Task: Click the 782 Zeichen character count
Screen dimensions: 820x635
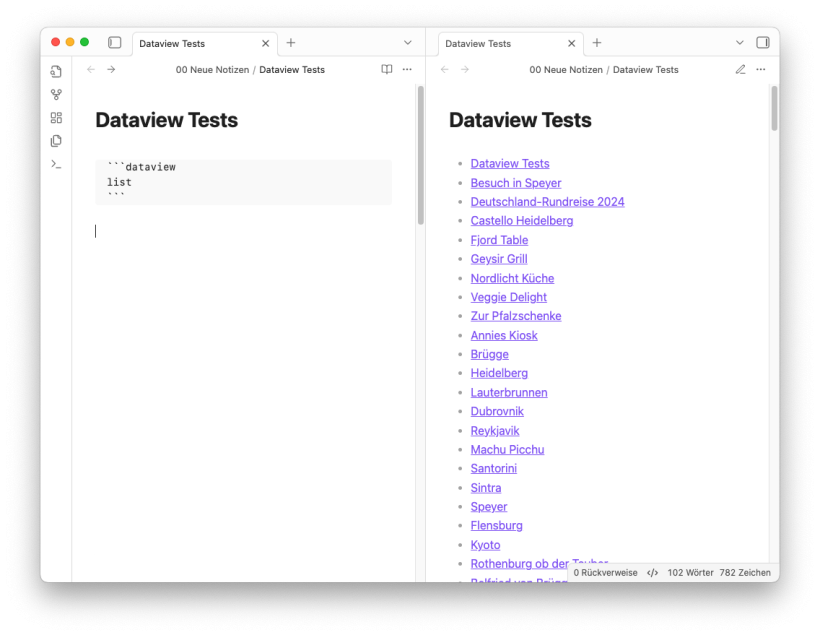Action: tap(745, 573)
